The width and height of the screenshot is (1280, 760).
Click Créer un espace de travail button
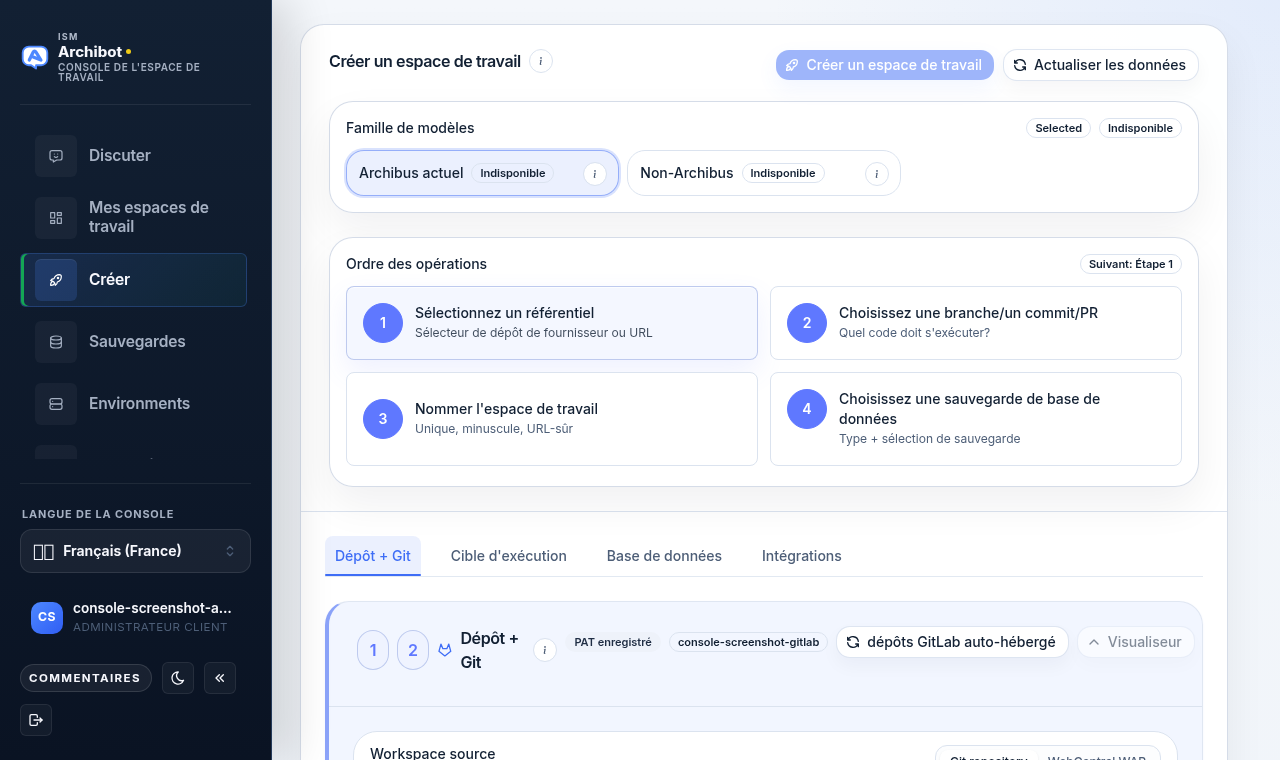(x=885, y=65)
